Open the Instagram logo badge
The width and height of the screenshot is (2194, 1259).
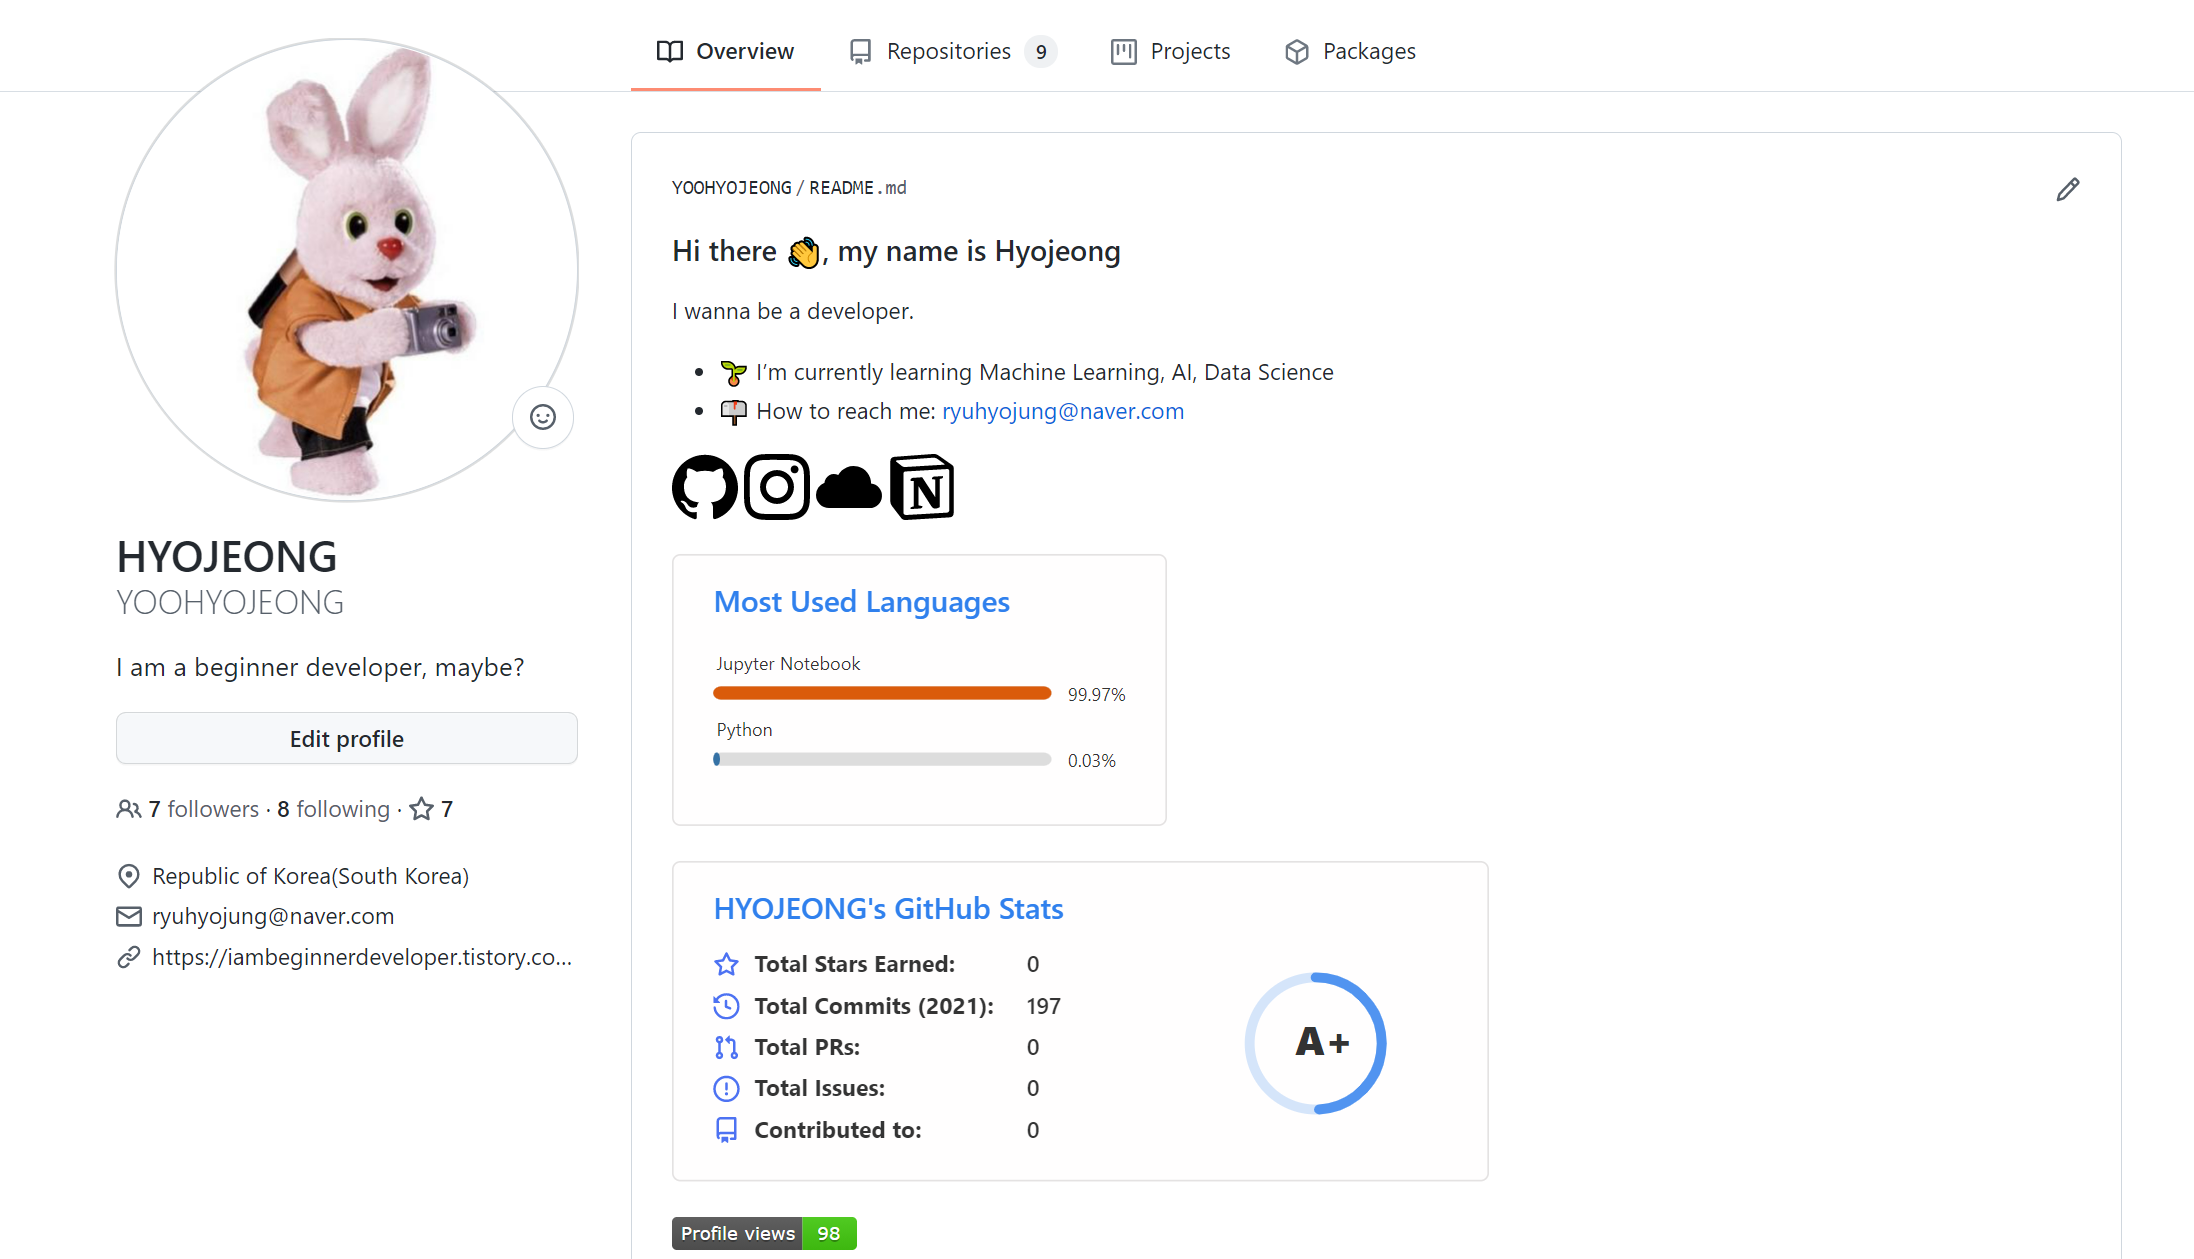pyautogui.click(x=777, y=487)
